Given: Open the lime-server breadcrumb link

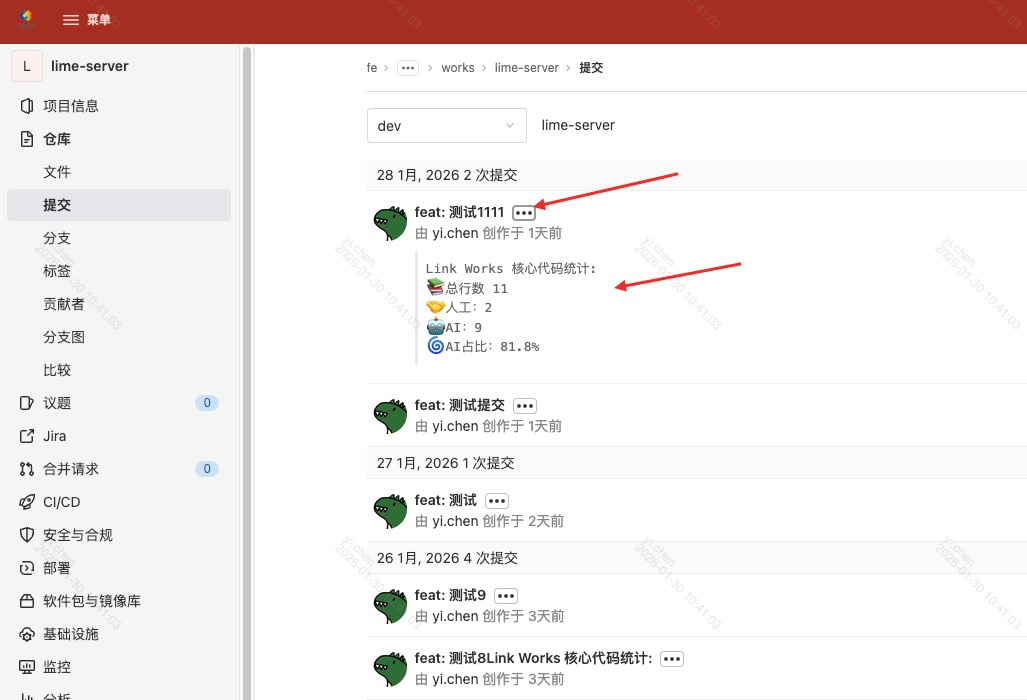Looking at the screenshot, I should [x=527, y=67].
